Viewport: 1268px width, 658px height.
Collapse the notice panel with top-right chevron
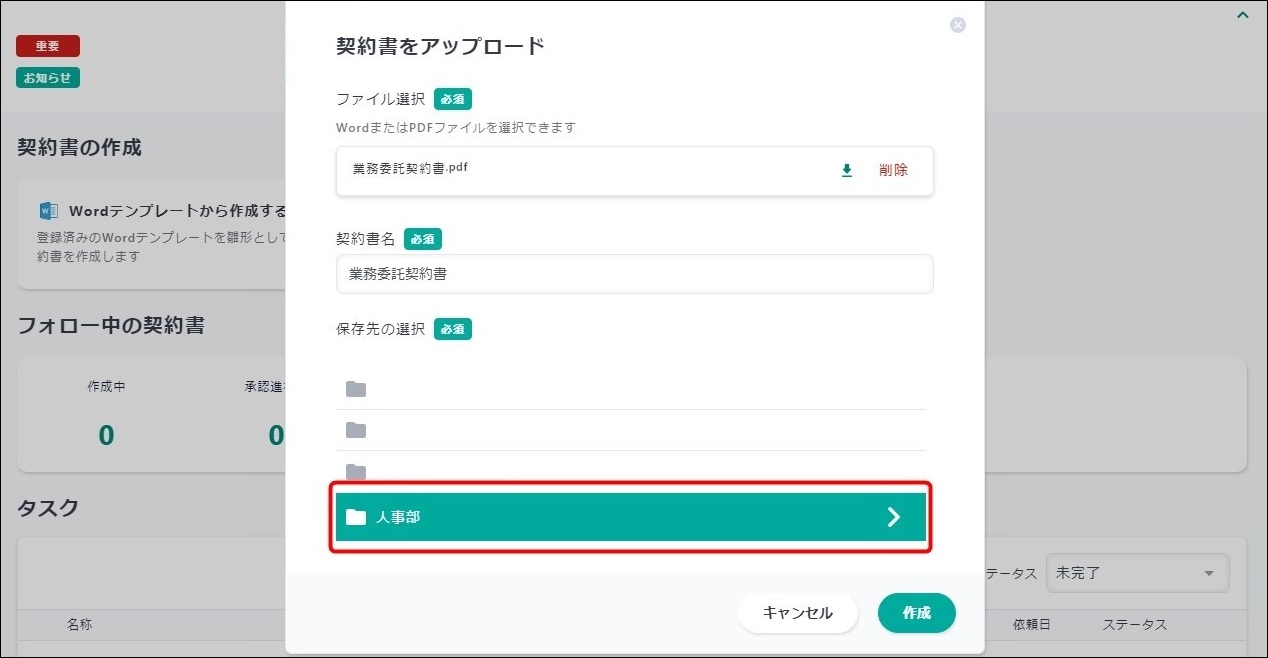1242,15
